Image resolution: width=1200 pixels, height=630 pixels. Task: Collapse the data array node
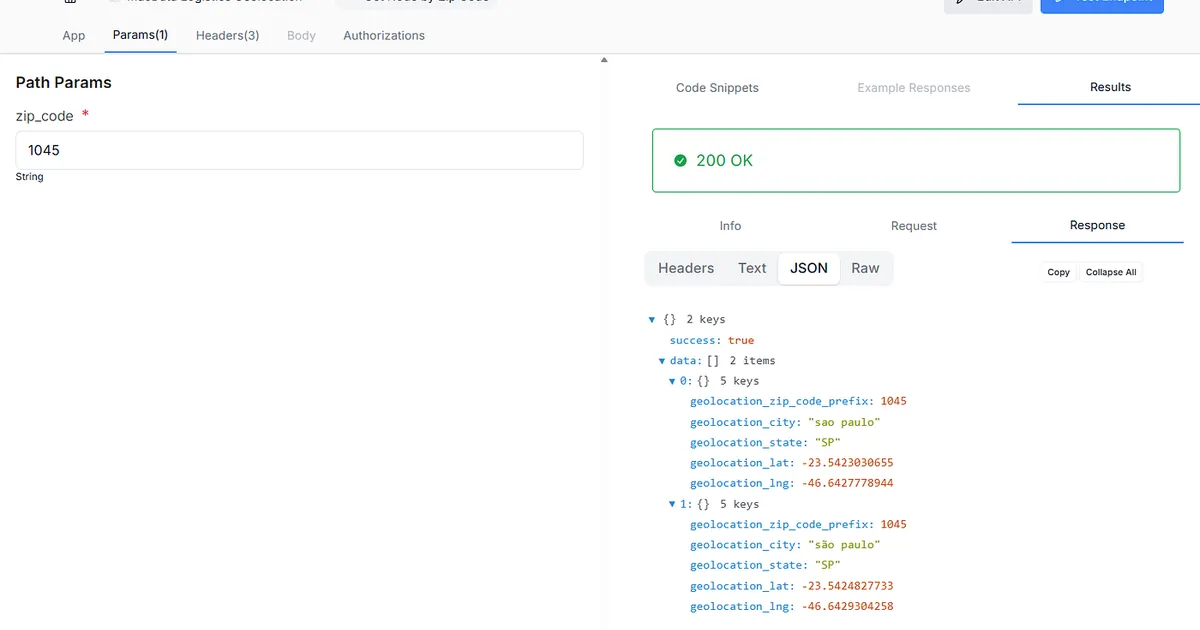pos(662,361)
